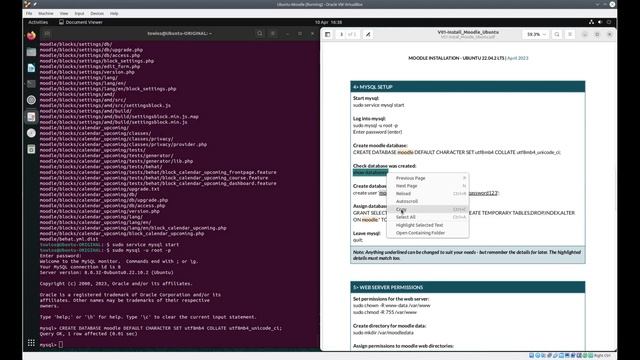Viewport: 640px width, 360px height.
Task: Show Applications grid at dock bottom
Action: [31, 343]
